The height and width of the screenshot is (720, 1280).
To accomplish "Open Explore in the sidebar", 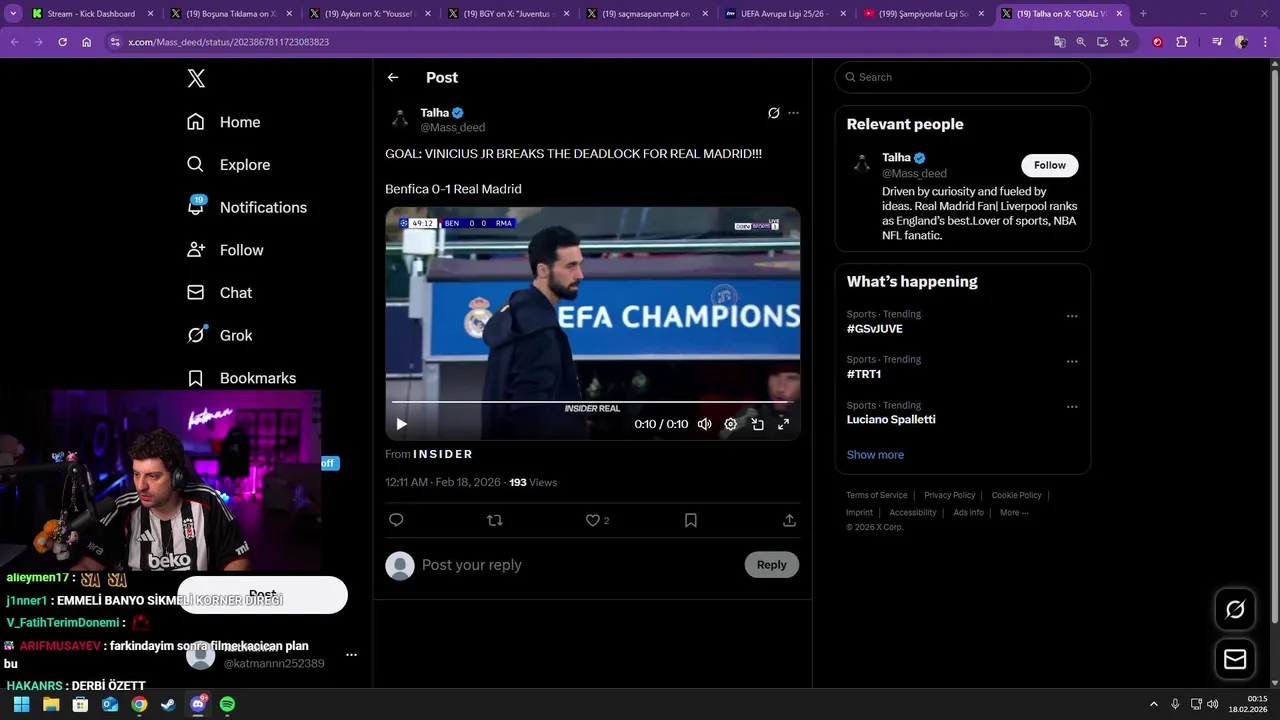I will tap(228, 165).
